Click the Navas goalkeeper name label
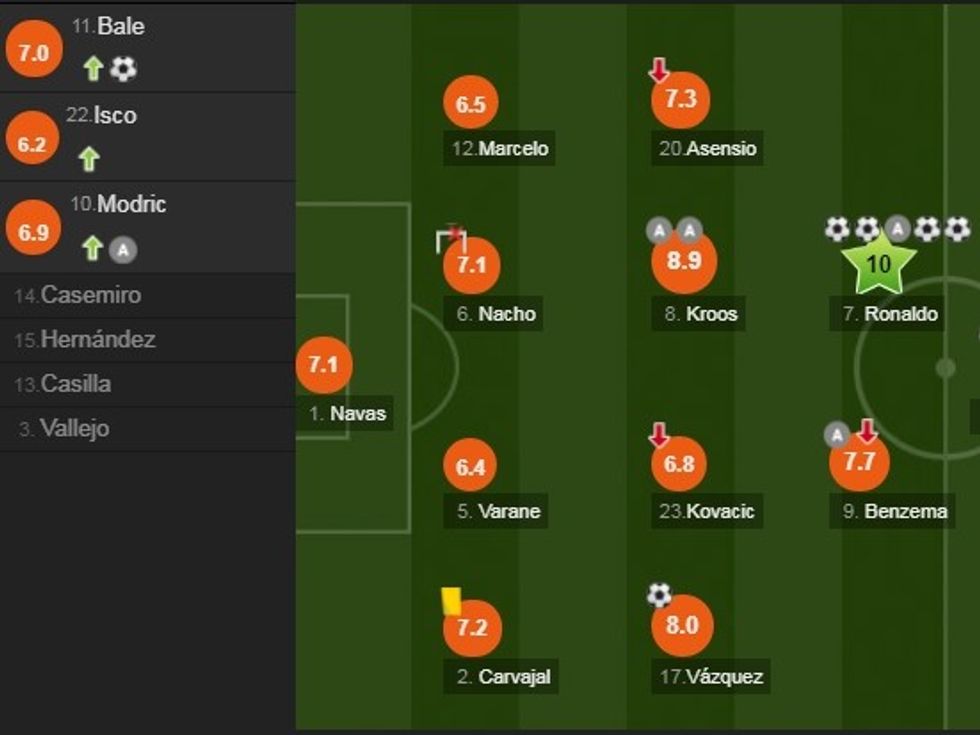The image size is (980, 735). 346,413
